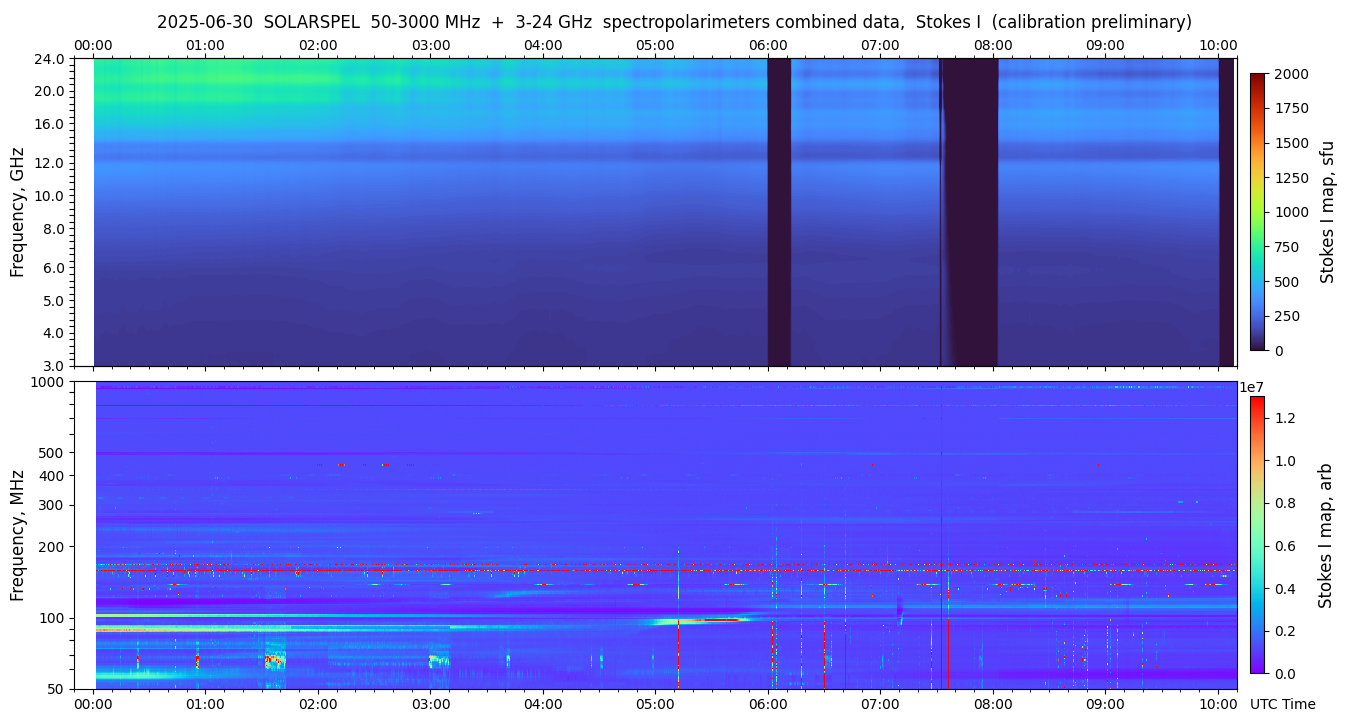Screen dimensions: 1350x725
Task: Select the "Stokes I map, arb" label
Action: 1325,535
